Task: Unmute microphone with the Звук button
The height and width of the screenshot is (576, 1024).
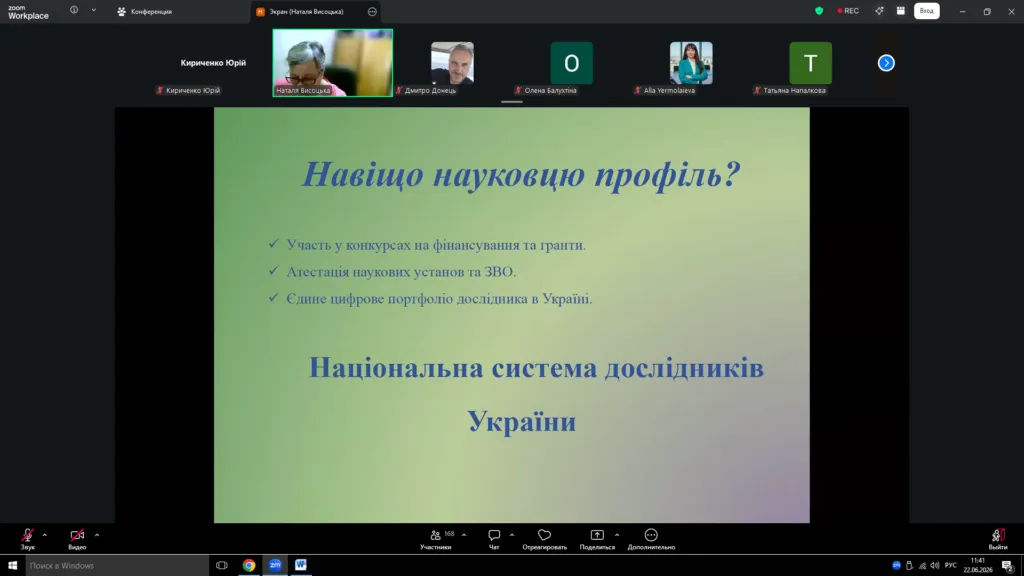Action: click(27, 539)
